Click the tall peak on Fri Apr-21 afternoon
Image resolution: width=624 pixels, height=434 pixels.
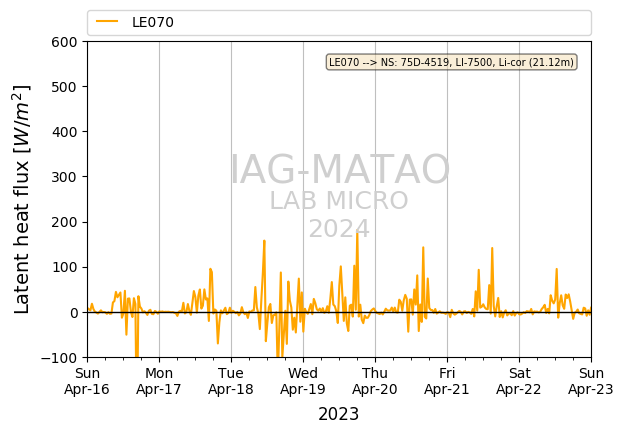pos(492,248)
